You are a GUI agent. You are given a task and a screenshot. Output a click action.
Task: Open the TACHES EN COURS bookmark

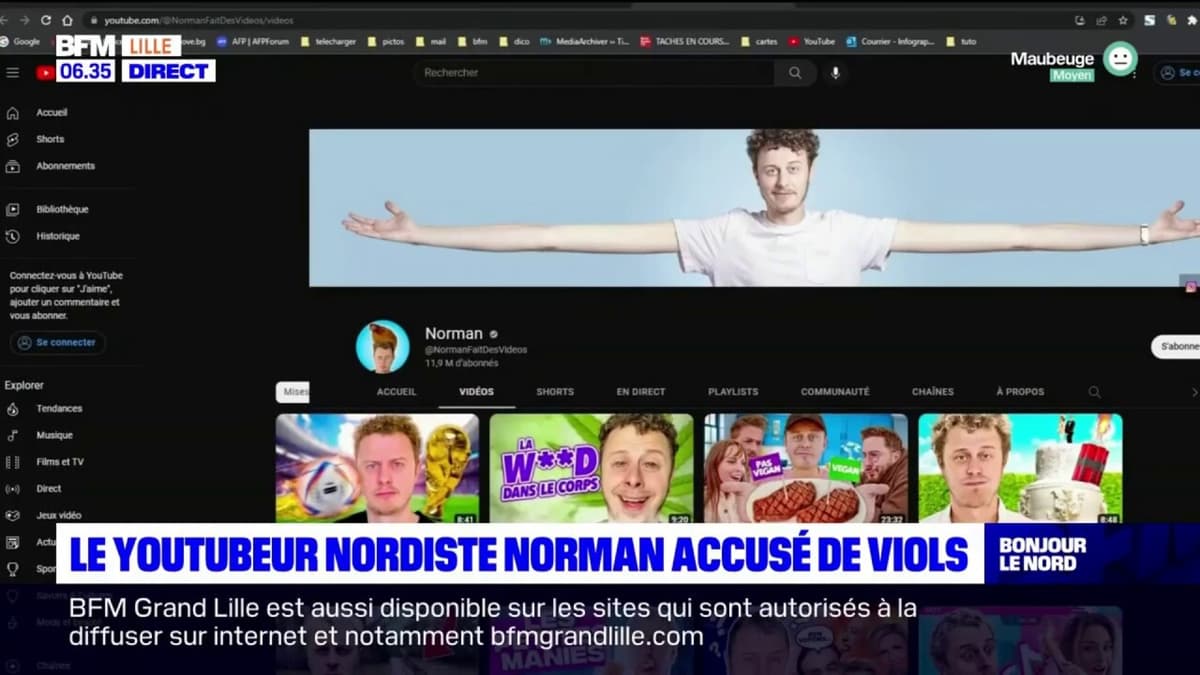(685, 41)
